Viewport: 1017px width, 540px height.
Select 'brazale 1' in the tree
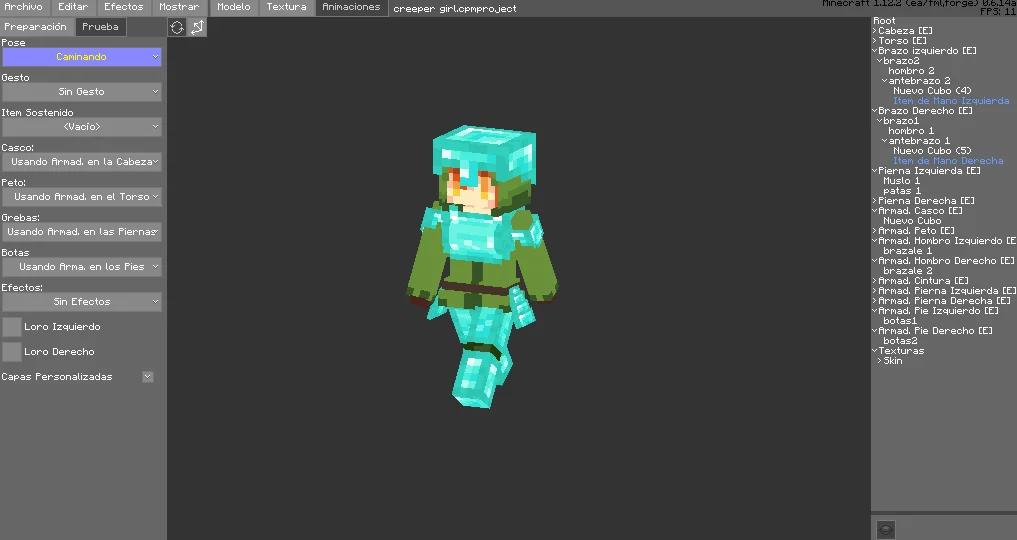click(x=907, y=251)
